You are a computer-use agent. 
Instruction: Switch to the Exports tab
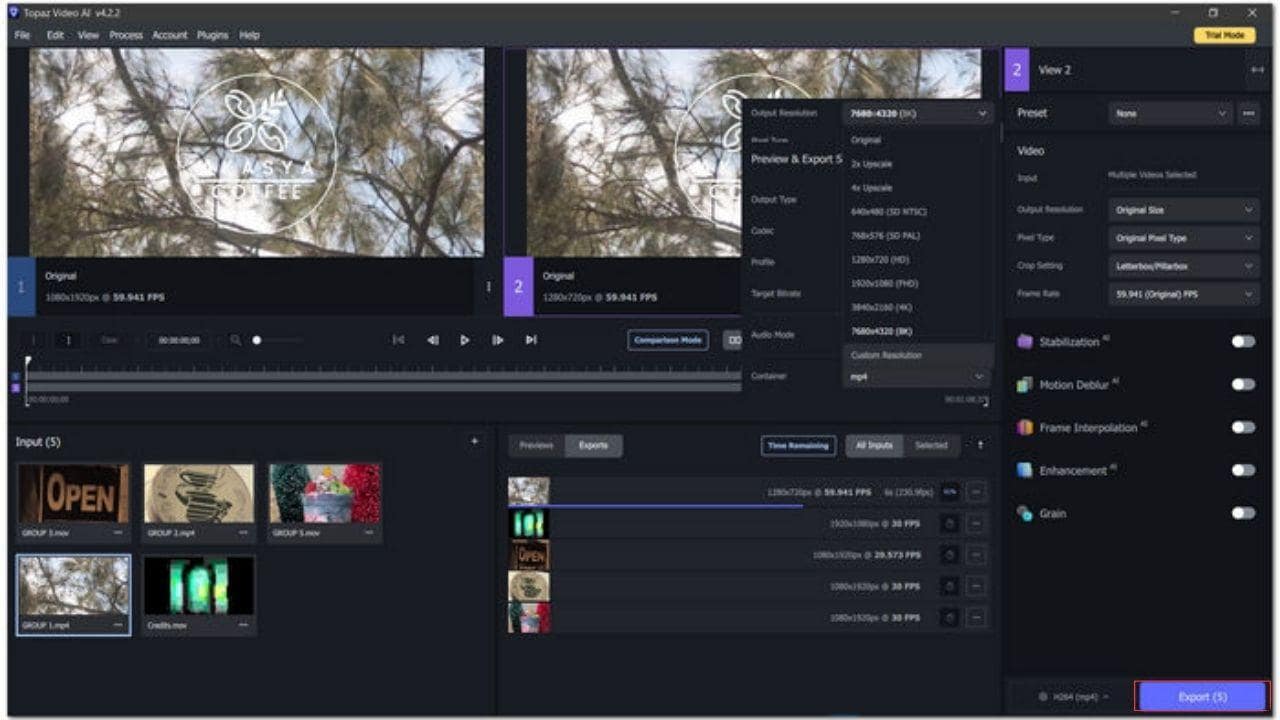[593, 446]
